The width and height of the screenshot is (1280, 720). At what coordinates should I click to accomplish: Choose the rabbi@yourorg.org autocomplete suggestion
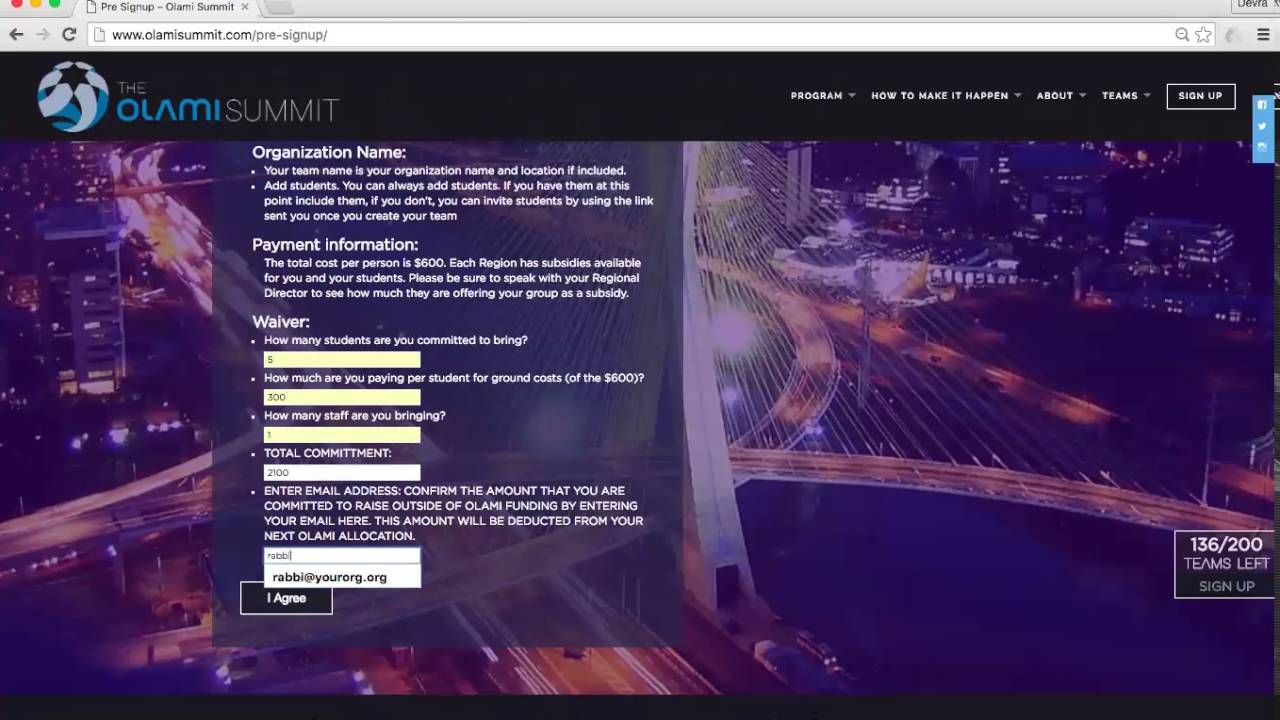point(342,577)
